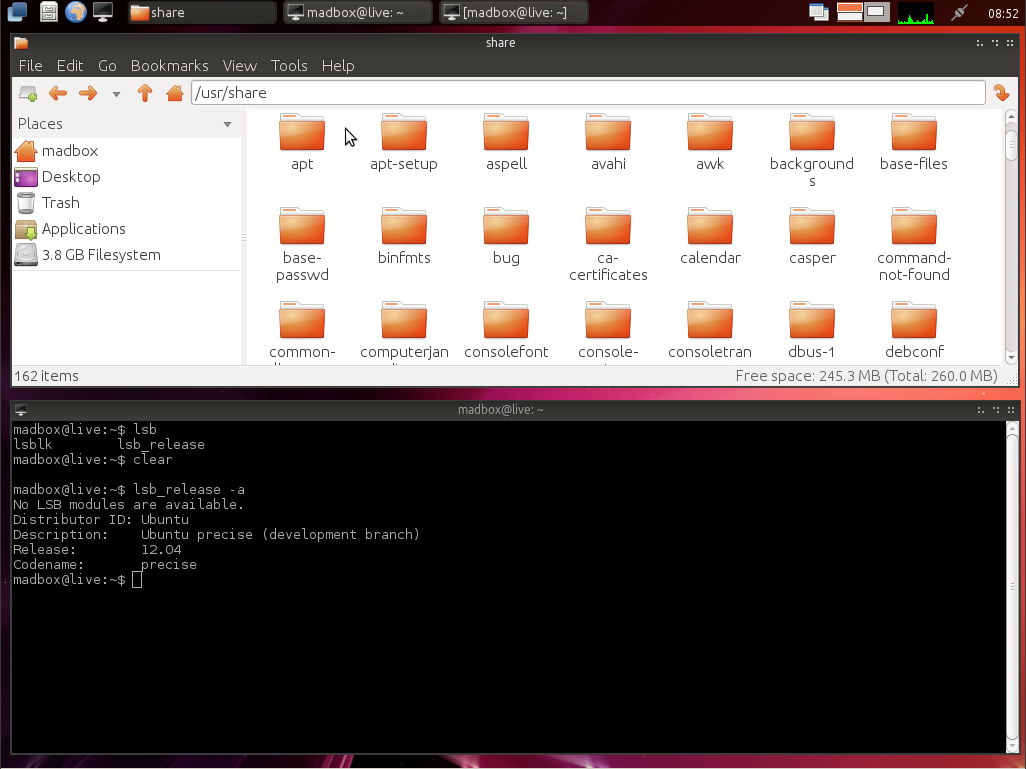1026x769 pixels.
Task: Open the Help menu
Action: pos(338,65)
